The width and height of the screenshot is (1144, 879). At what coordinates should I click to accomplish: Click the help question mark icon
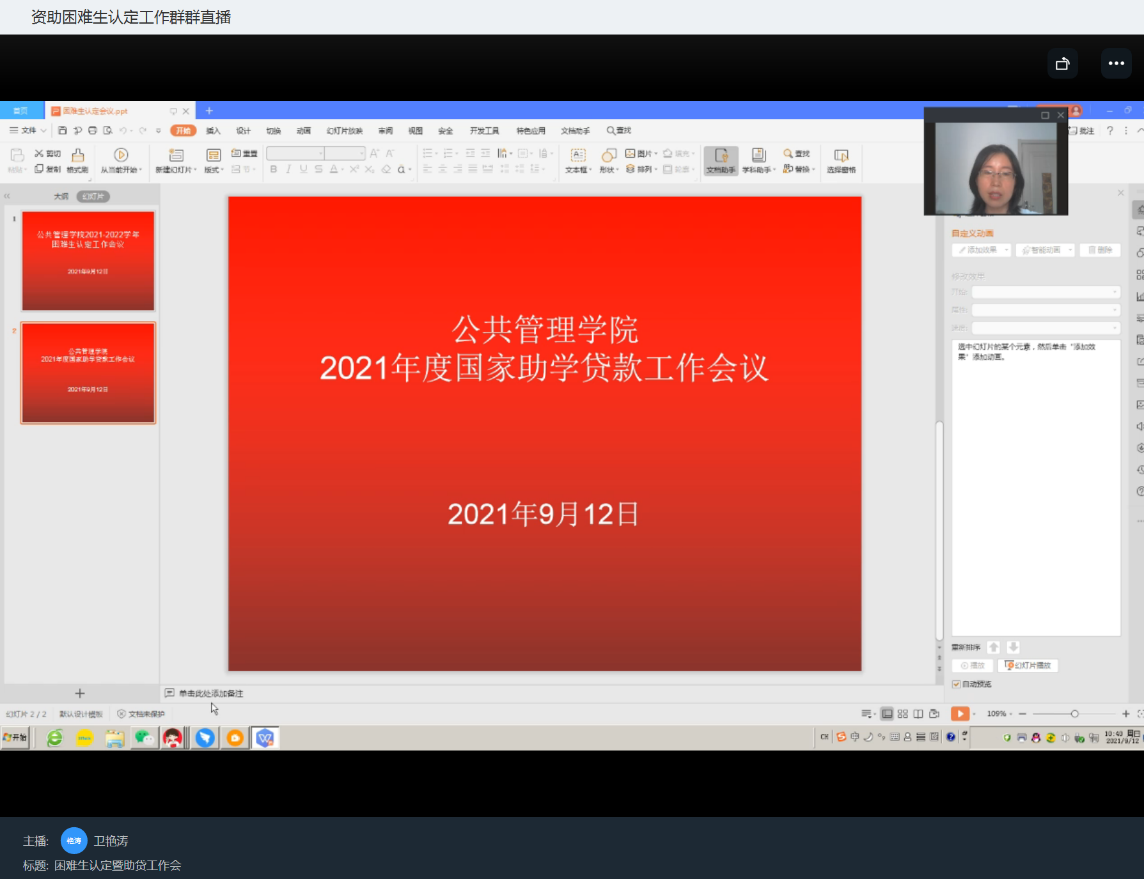(x=1110, y=131)
